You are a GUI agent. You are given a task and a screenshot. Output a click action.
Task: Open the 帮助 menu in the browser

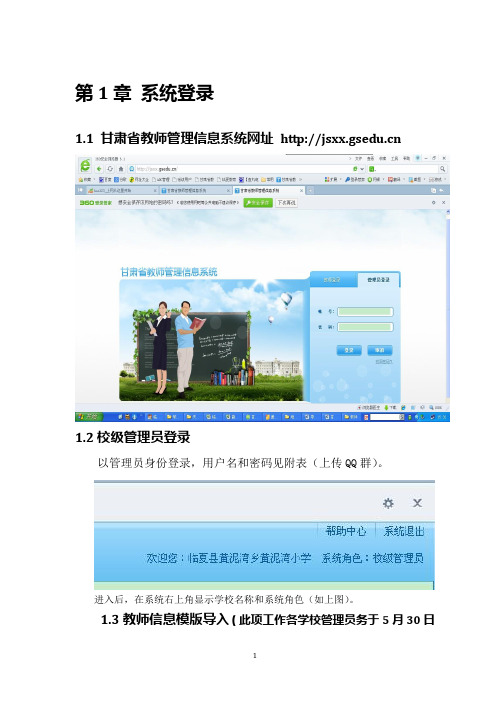[x=406, y=158]
